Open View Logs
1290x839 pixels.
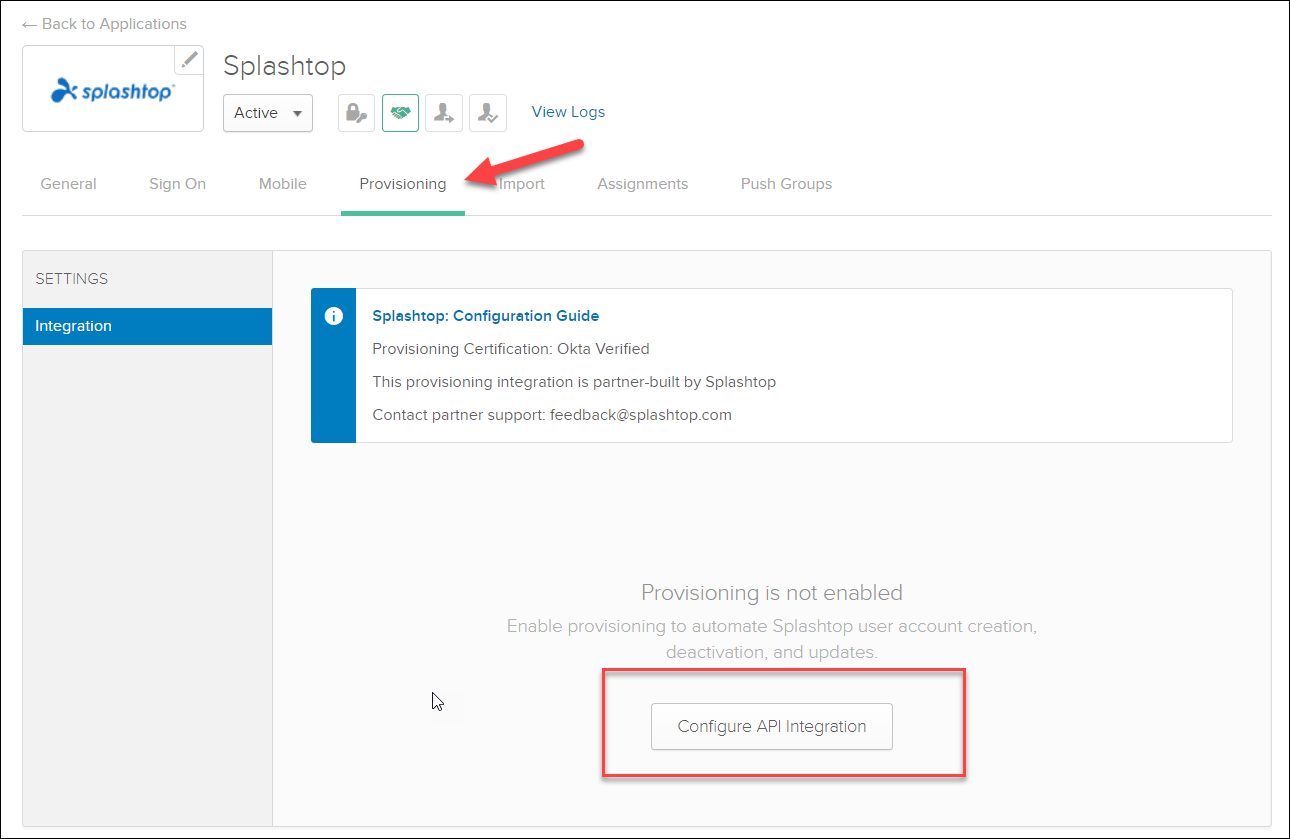568,112
